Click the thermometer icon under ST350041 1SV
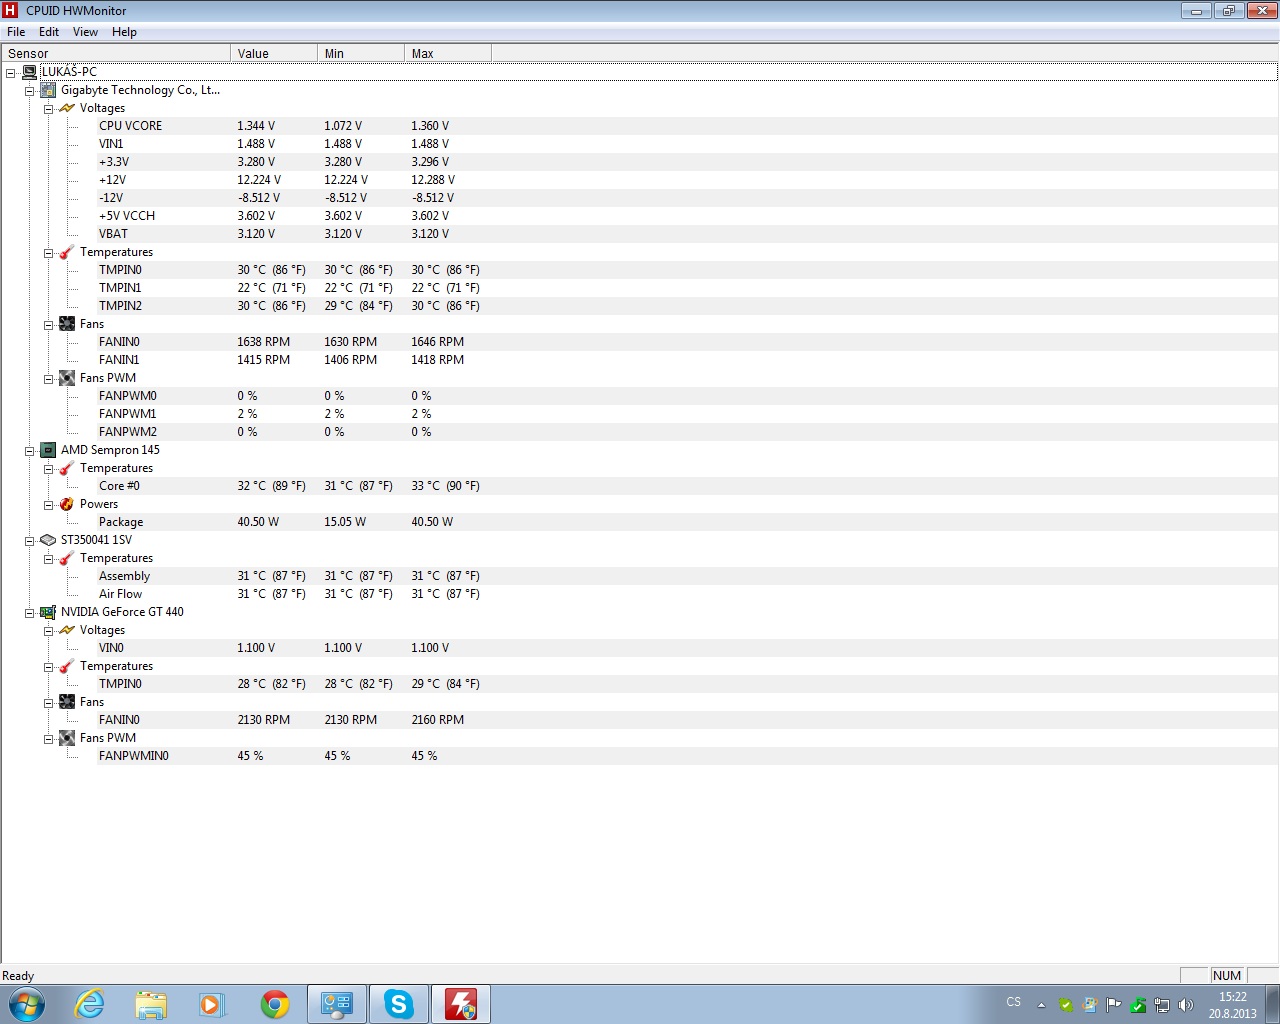The width and height of the screenshot is (1280, 1024). [67, 558]
